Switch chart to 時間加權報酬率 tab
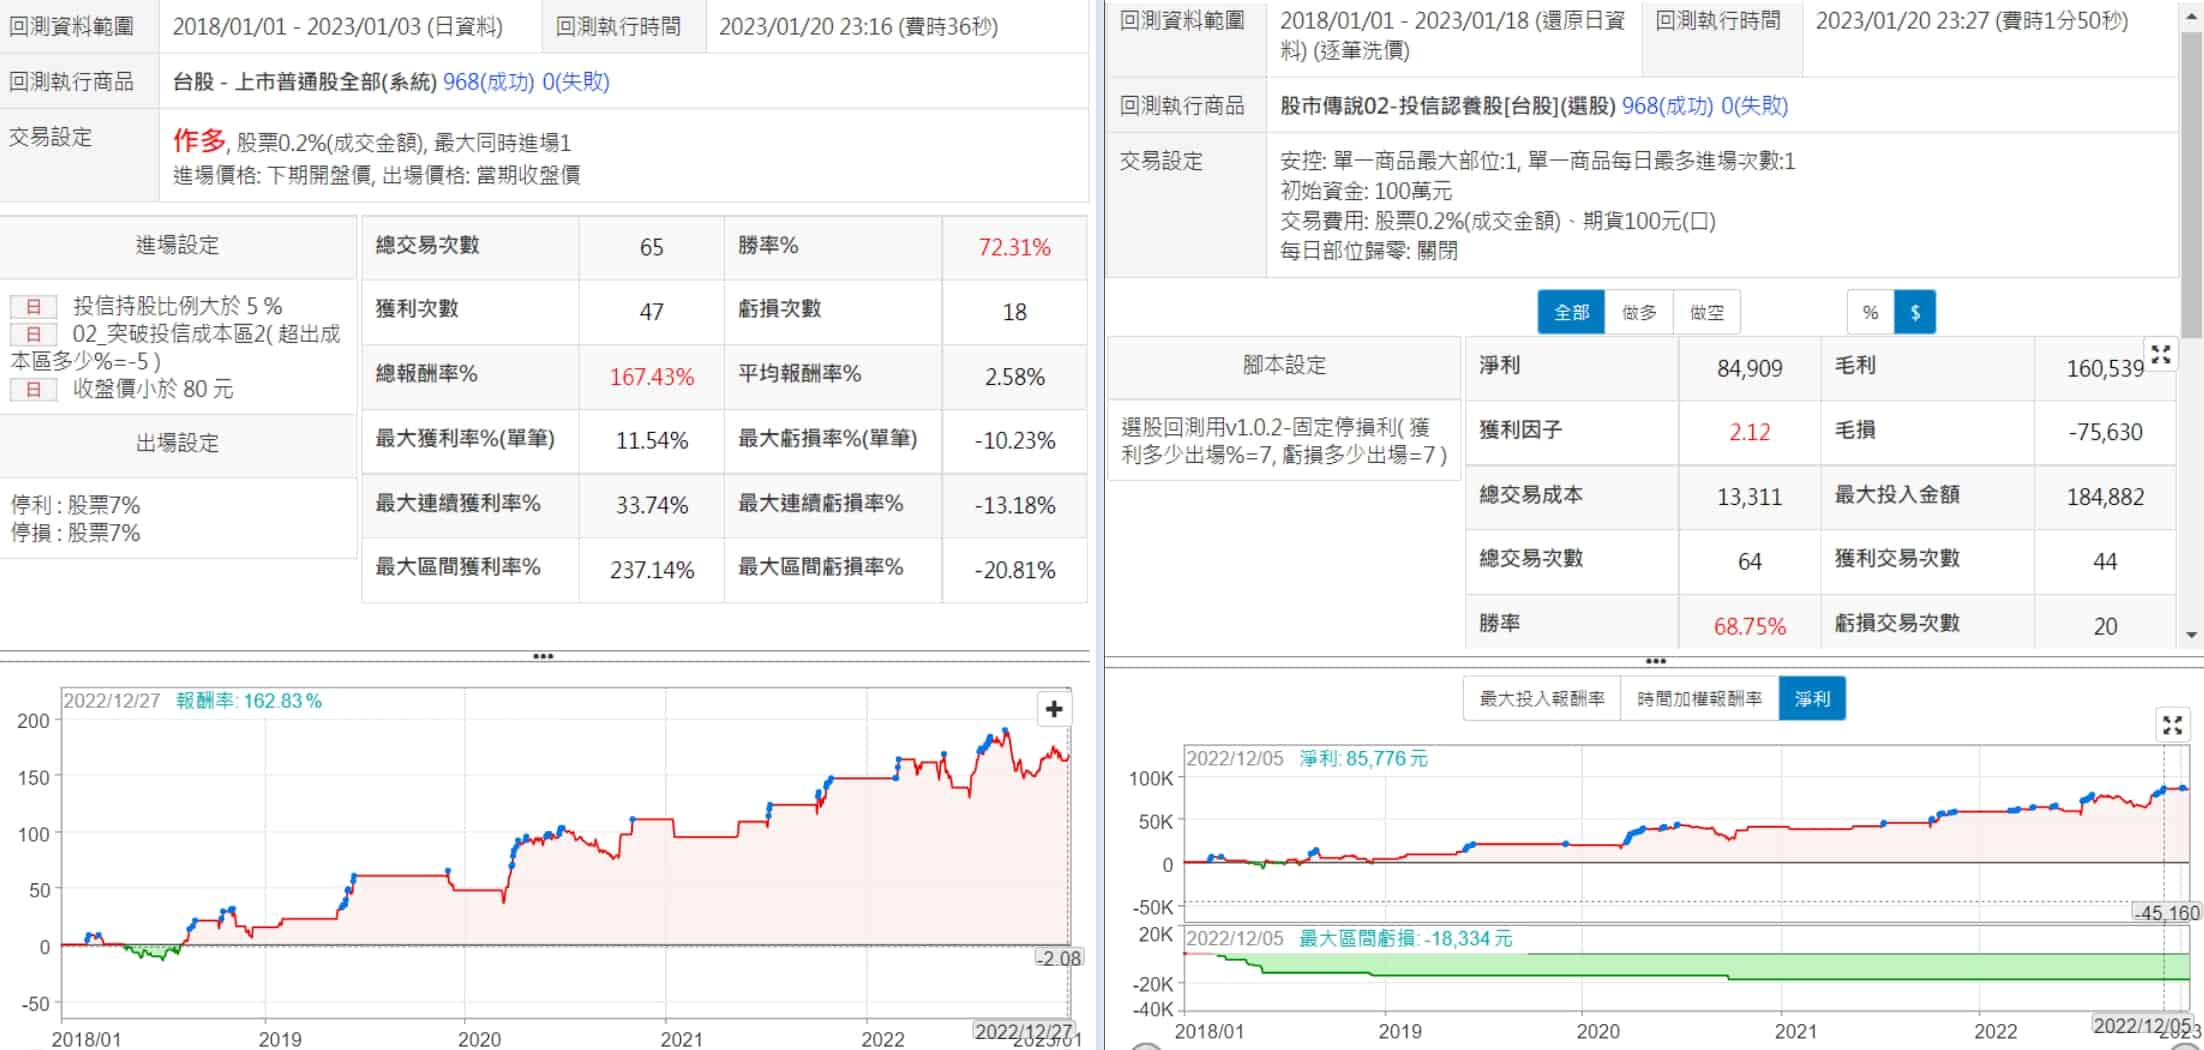2204x1050 pixels. (x=1699, y=699)
